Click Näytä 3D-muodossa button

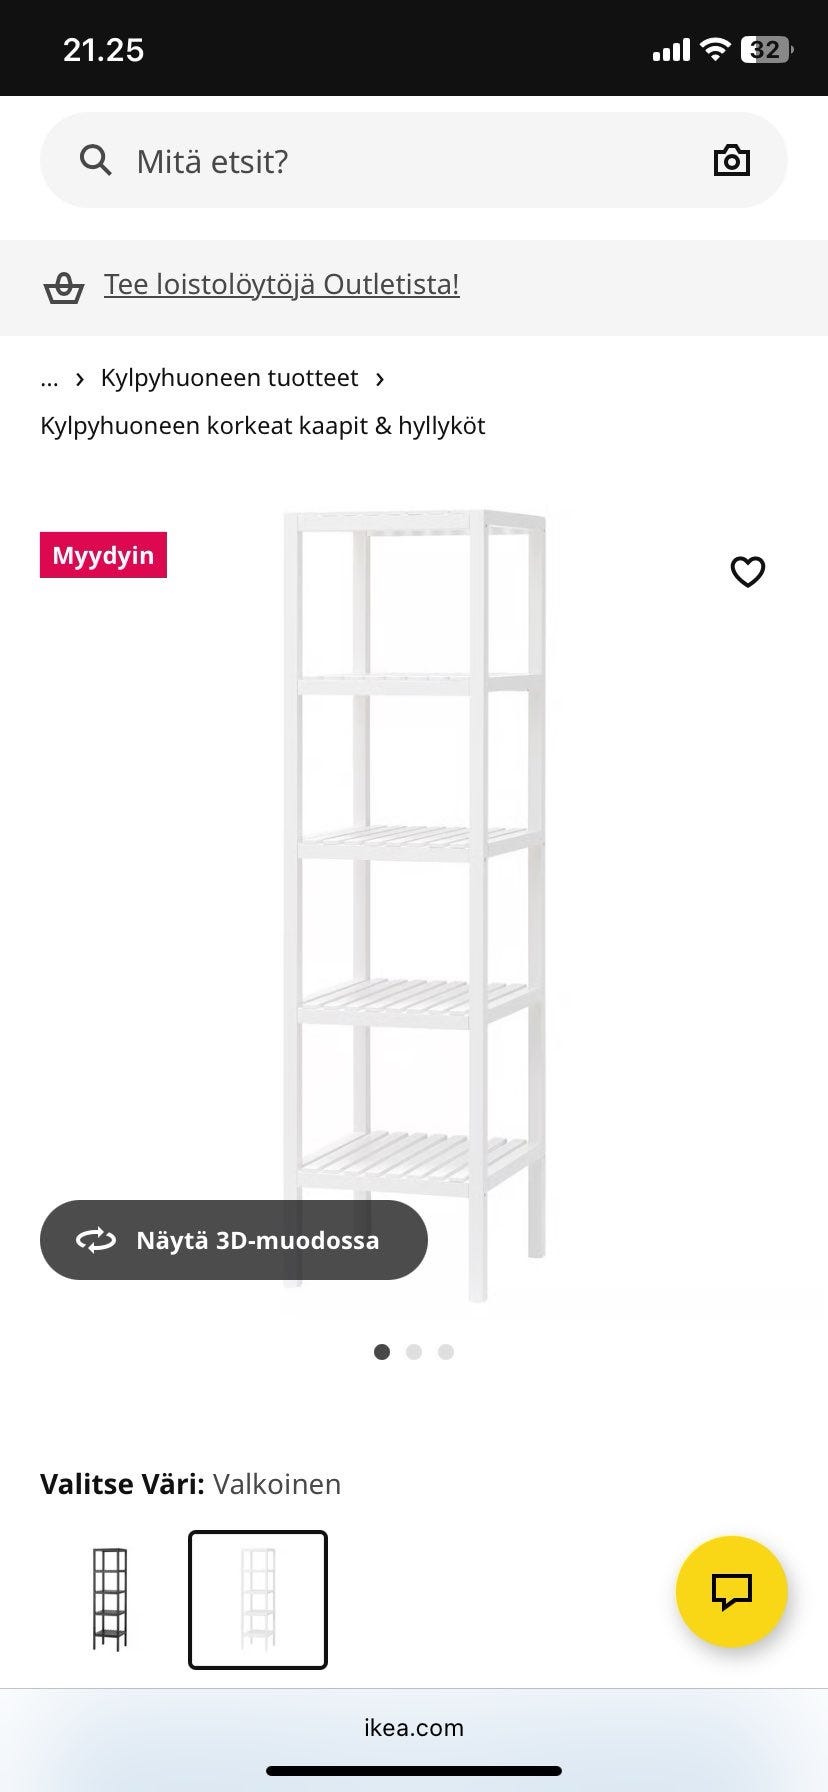pos(234,1240)
